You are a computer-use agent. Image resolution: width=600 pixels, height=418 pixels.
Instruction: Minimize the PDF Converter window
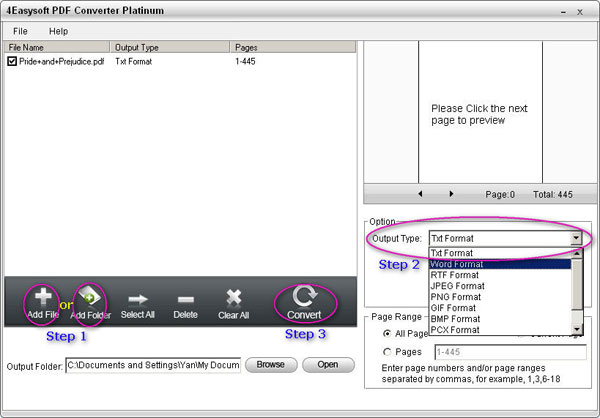(563, 12)
